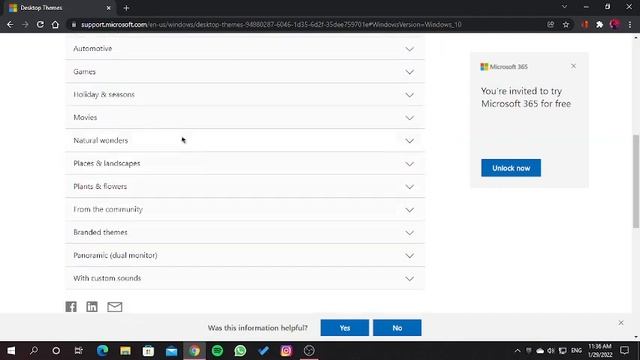Share the article on LinkedIn
The width and height of the screenshot is (640, 360).
[92, 307]
